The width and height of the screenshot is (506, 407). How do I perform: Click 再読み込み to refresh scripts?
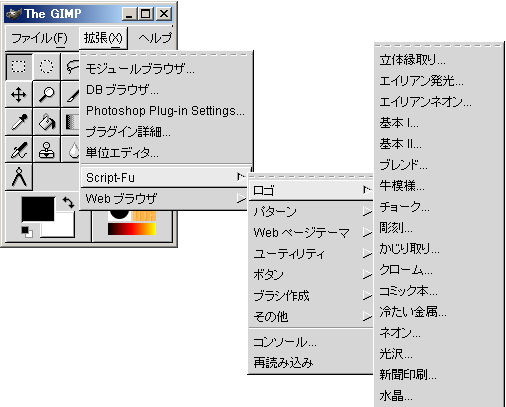click(311, 363)
